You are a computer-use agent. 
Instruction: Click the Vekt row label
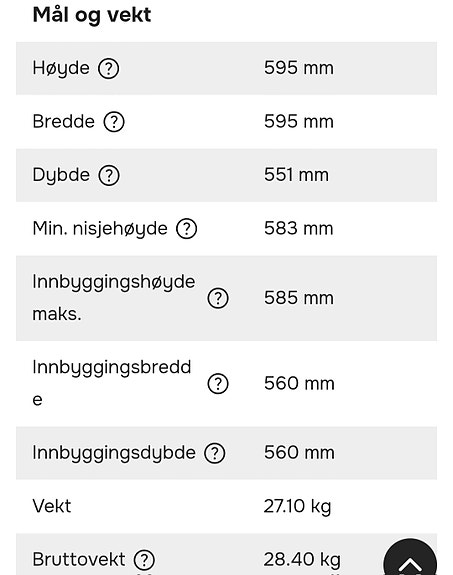click(x=52, y=506)
